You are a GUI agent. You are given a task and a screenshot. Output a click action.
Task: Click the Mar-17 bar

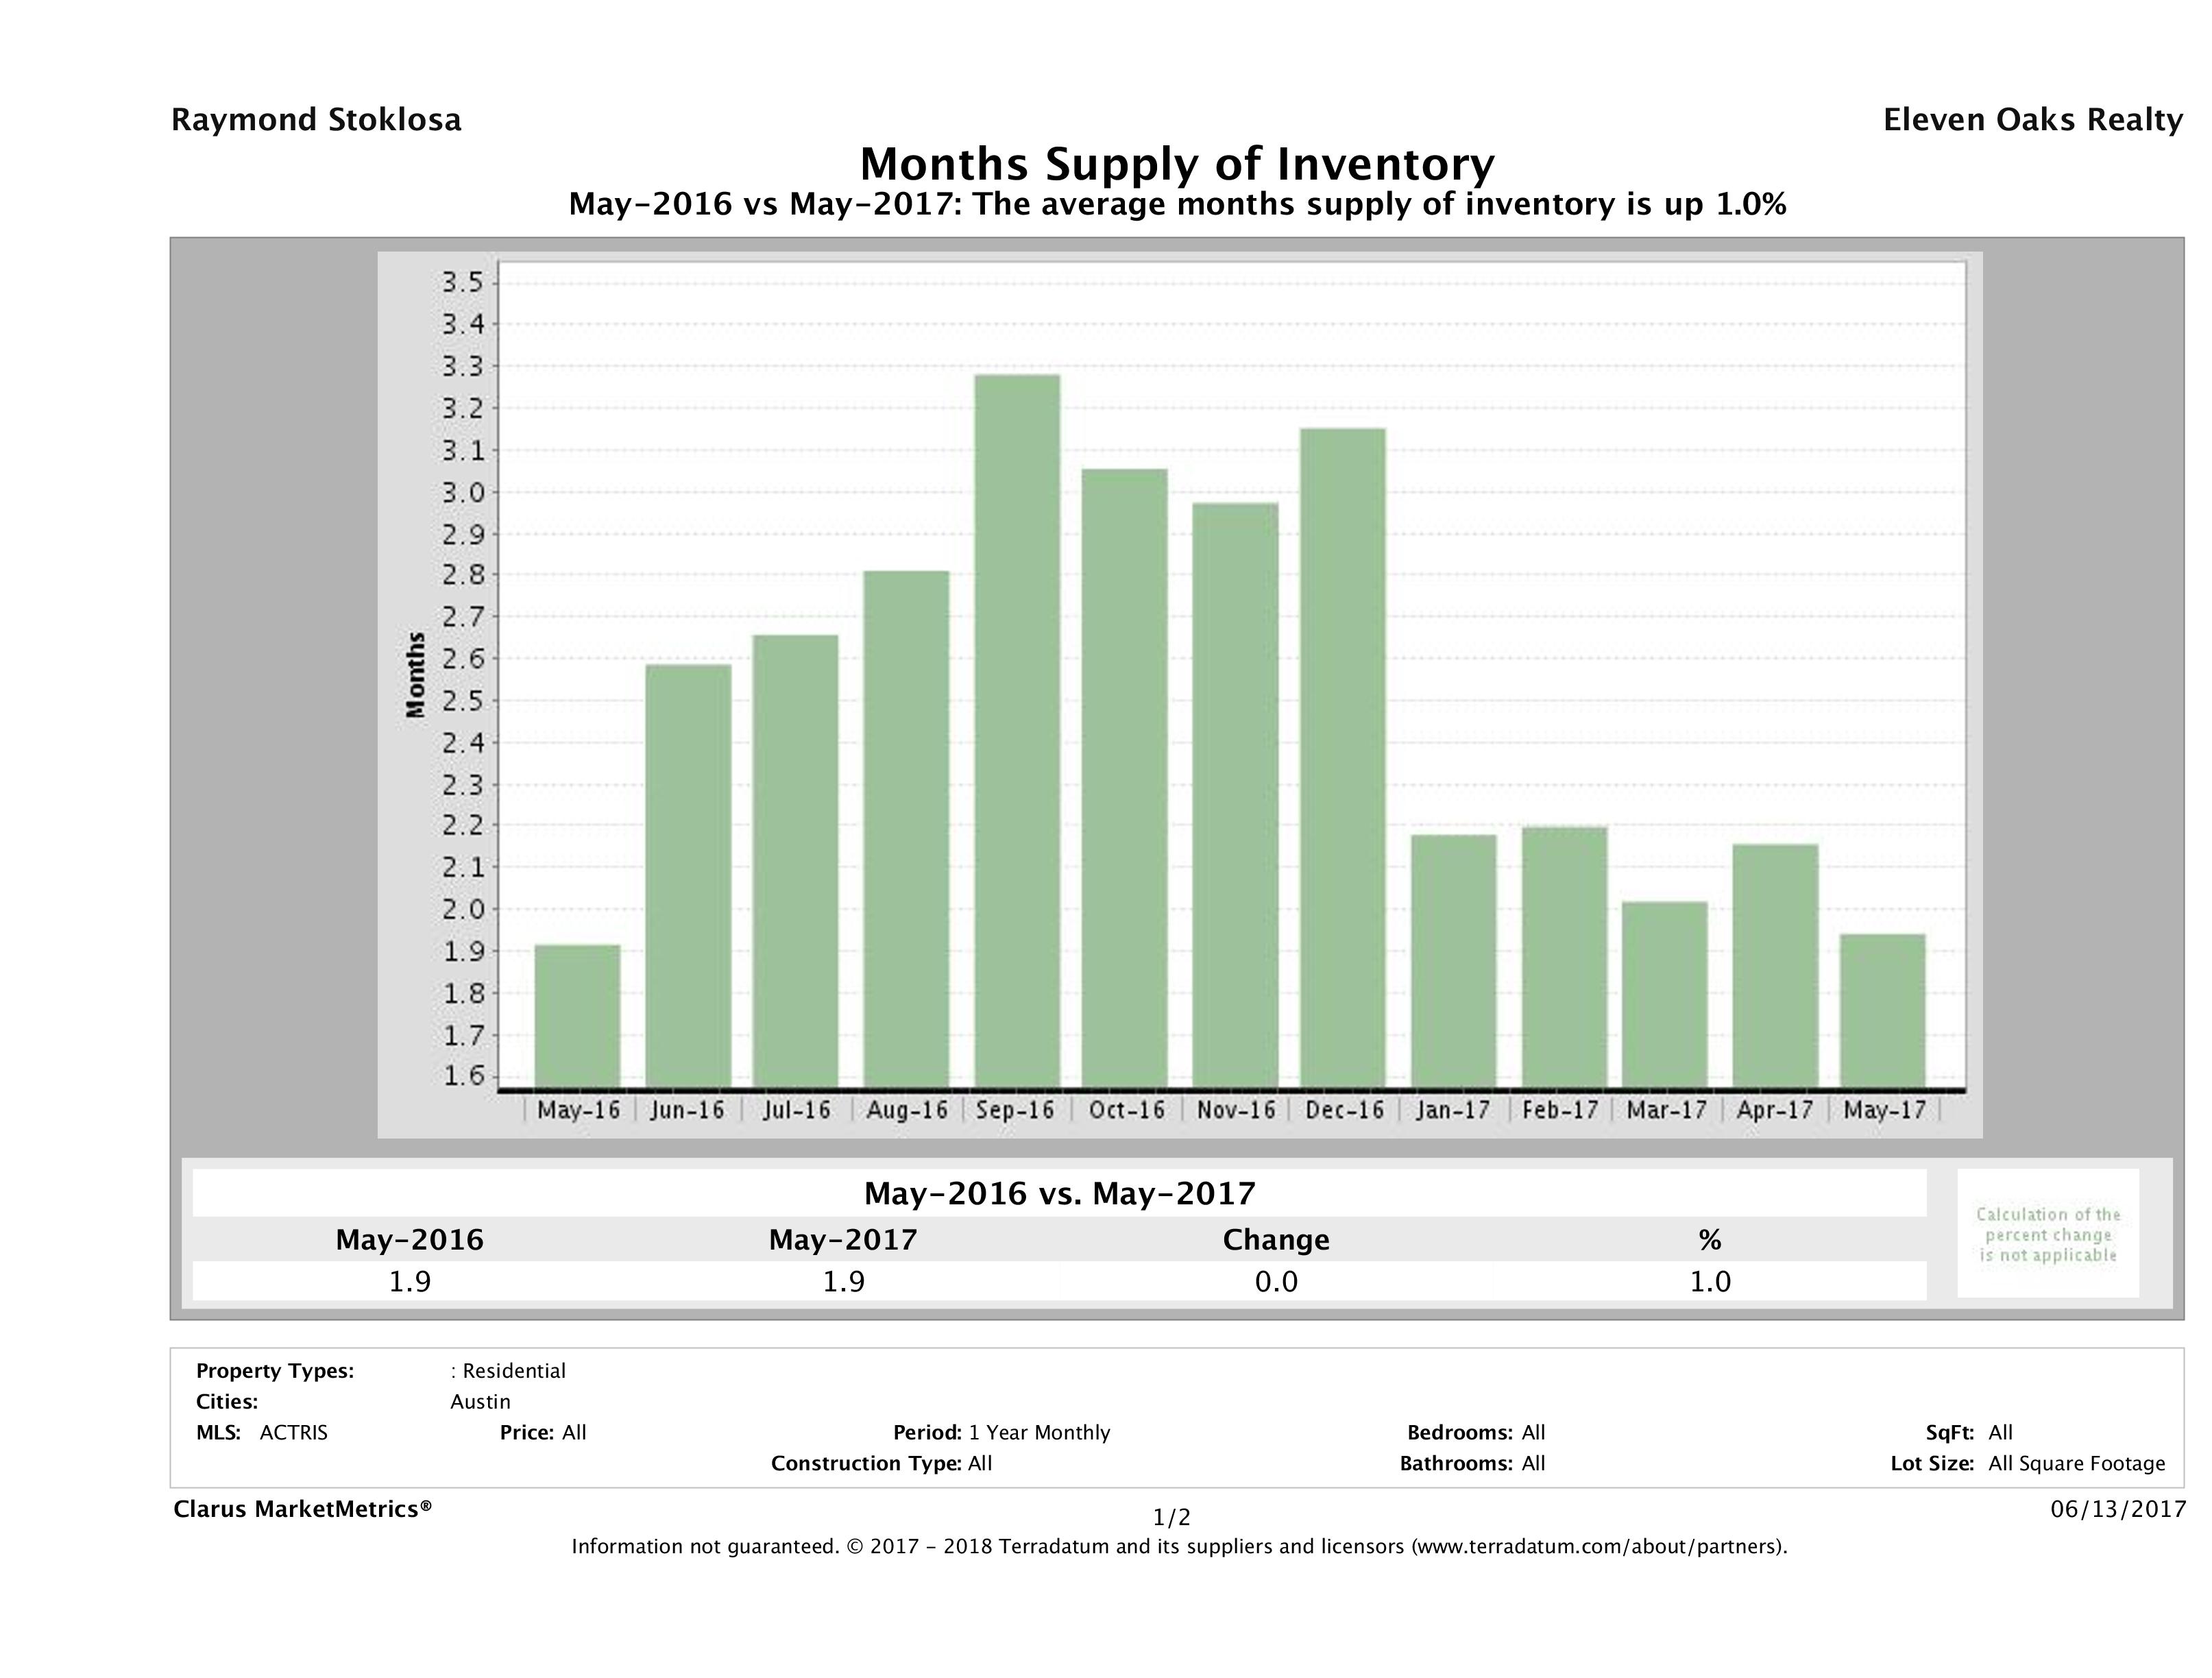[1664, 994]
